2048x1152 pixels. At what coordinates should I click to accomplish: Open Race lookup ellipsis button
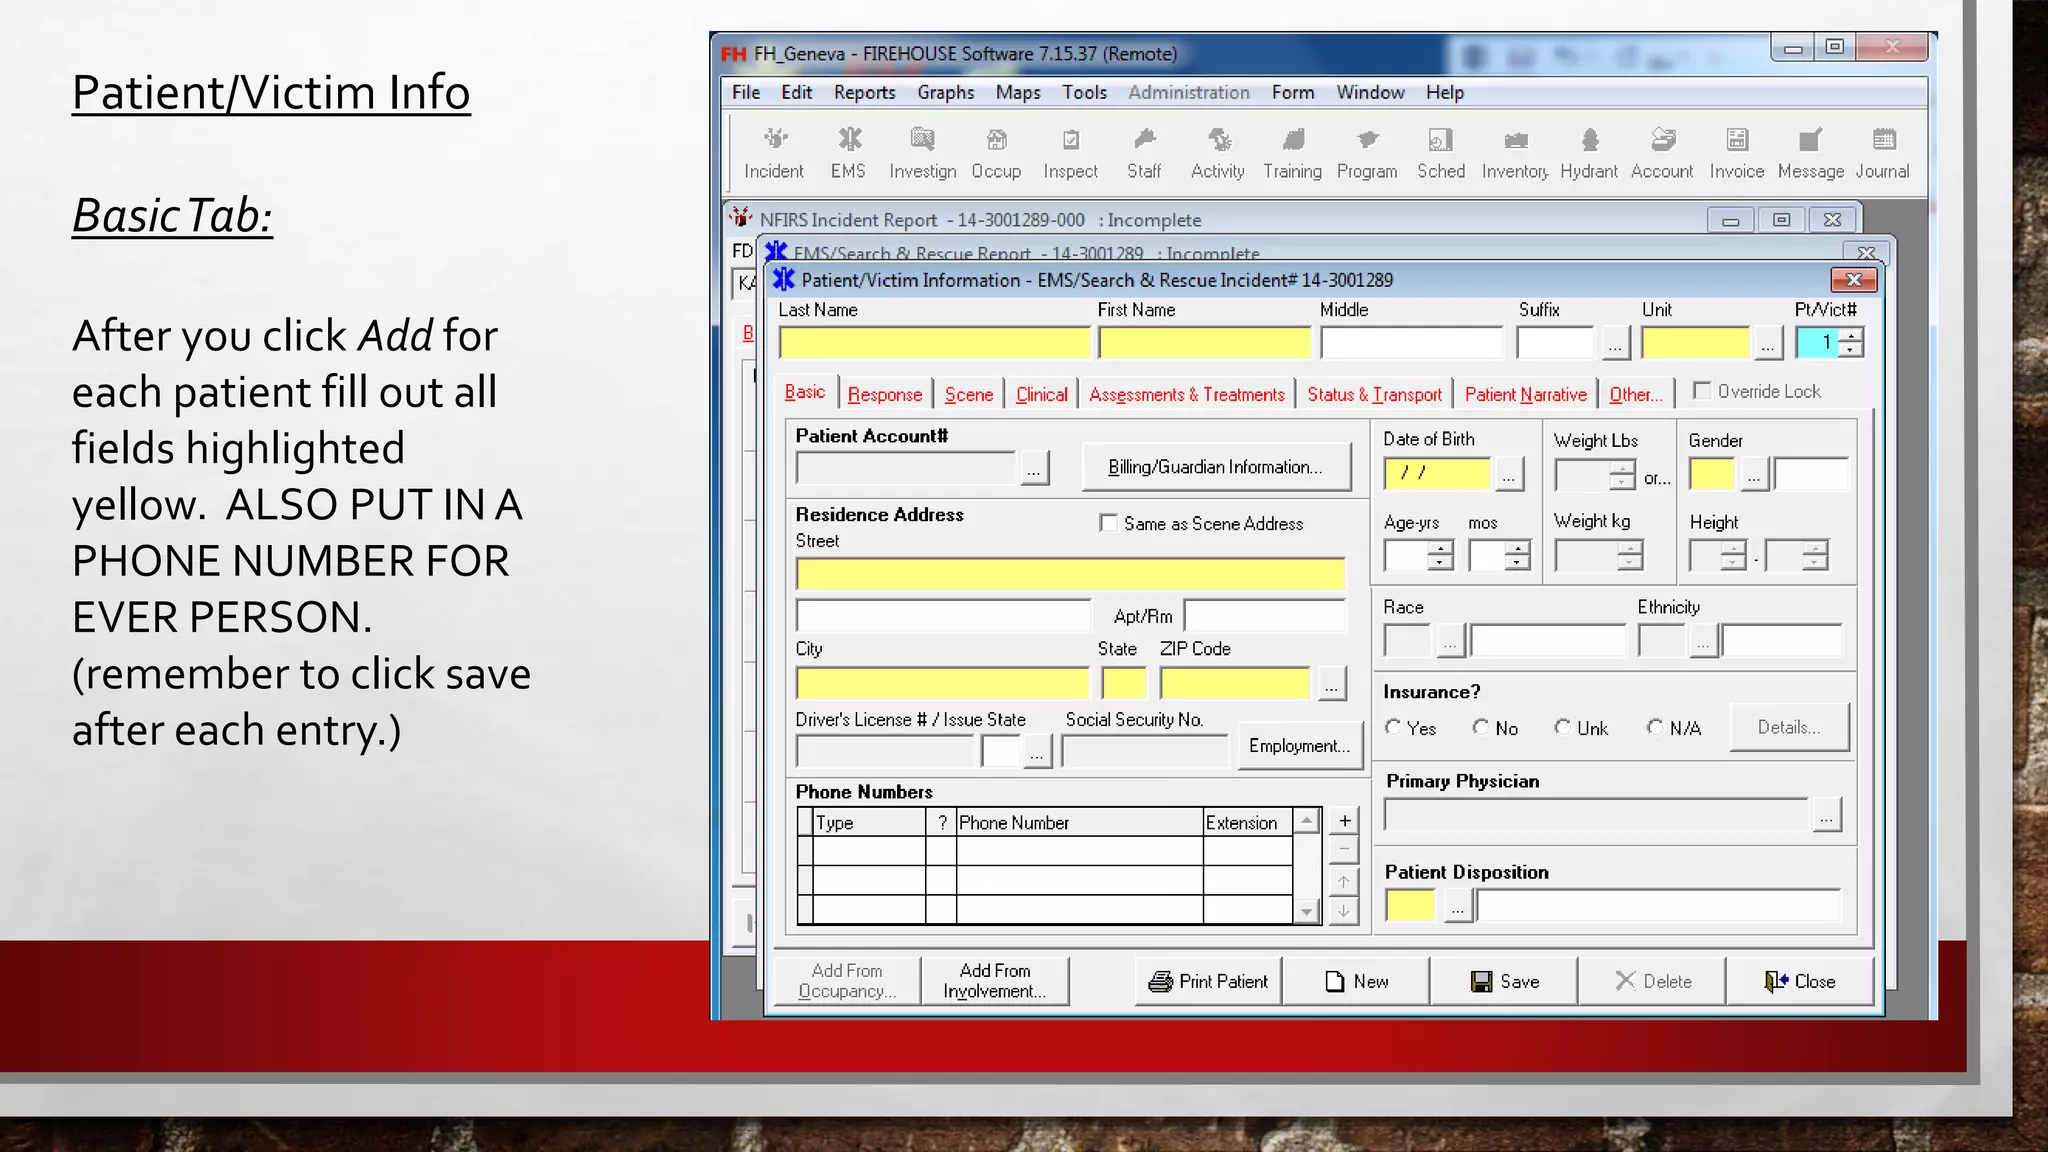coord(1451,640)
